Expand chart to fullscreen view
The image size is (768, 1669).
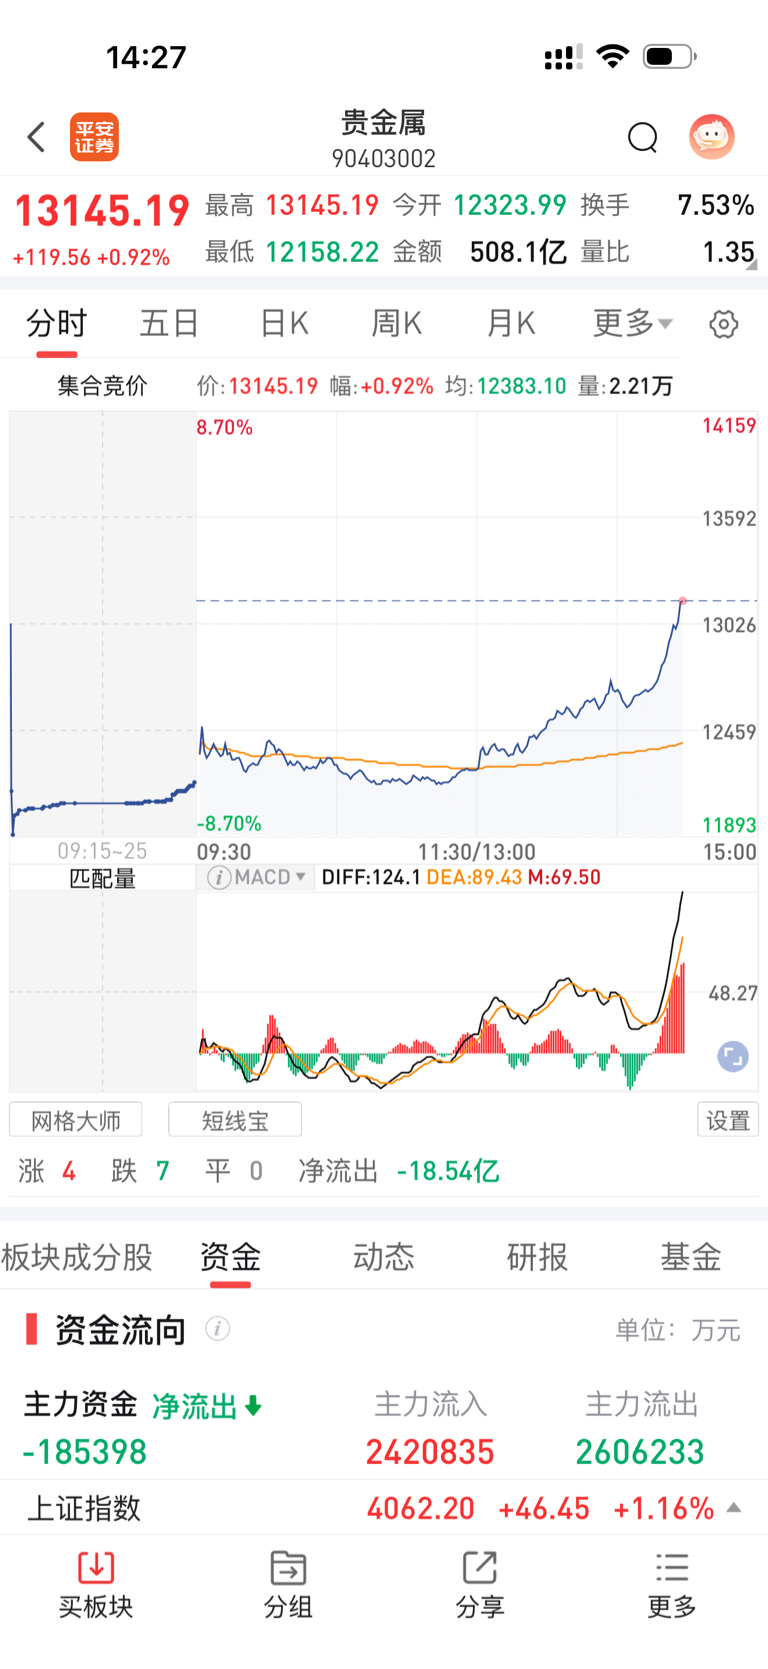click(x=733, y=1057)
